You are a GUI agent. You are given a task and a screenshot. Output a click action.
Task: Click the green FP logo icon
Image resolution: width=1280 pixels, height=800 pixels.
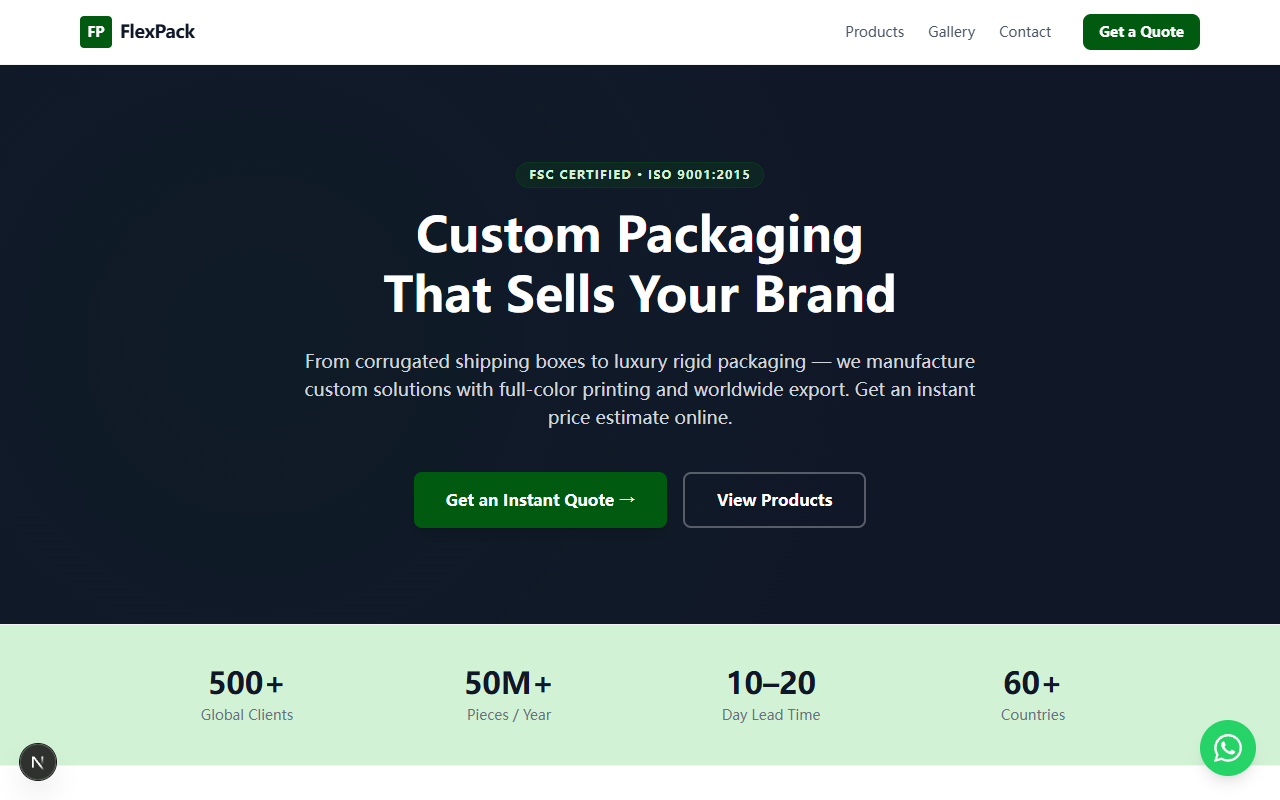click(x=96, y=32)
